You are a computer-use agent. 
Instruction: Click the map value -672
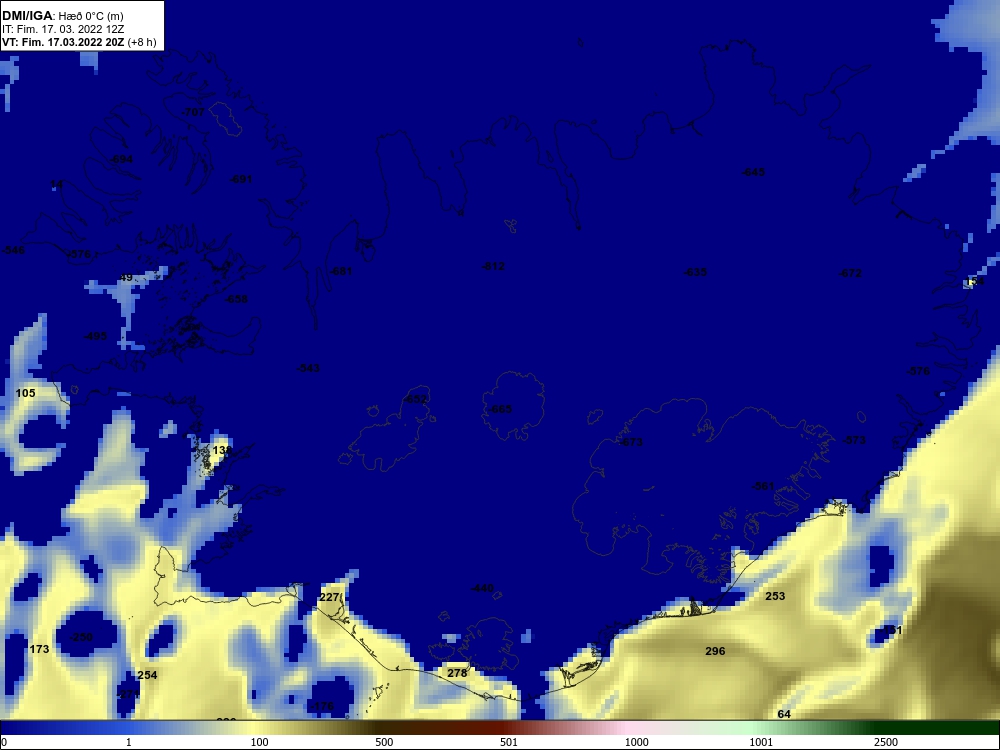point(850,274)
